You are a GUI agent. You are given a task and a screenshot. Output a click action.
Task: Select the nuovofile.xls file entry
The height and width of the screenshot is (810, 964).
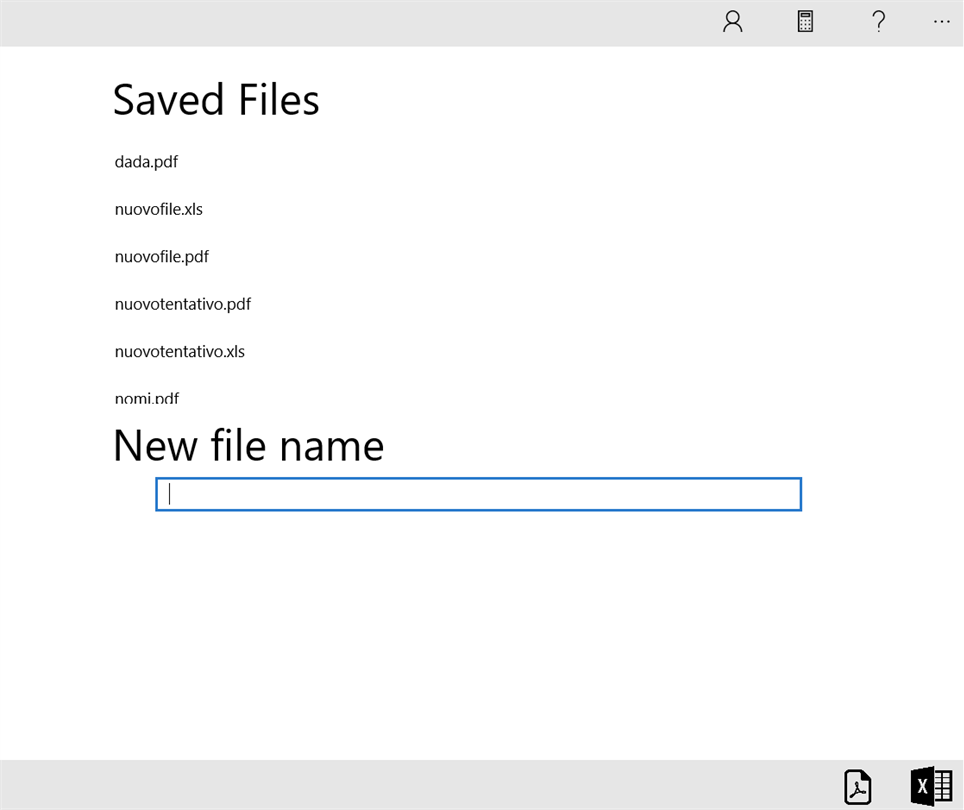(159, 210)
